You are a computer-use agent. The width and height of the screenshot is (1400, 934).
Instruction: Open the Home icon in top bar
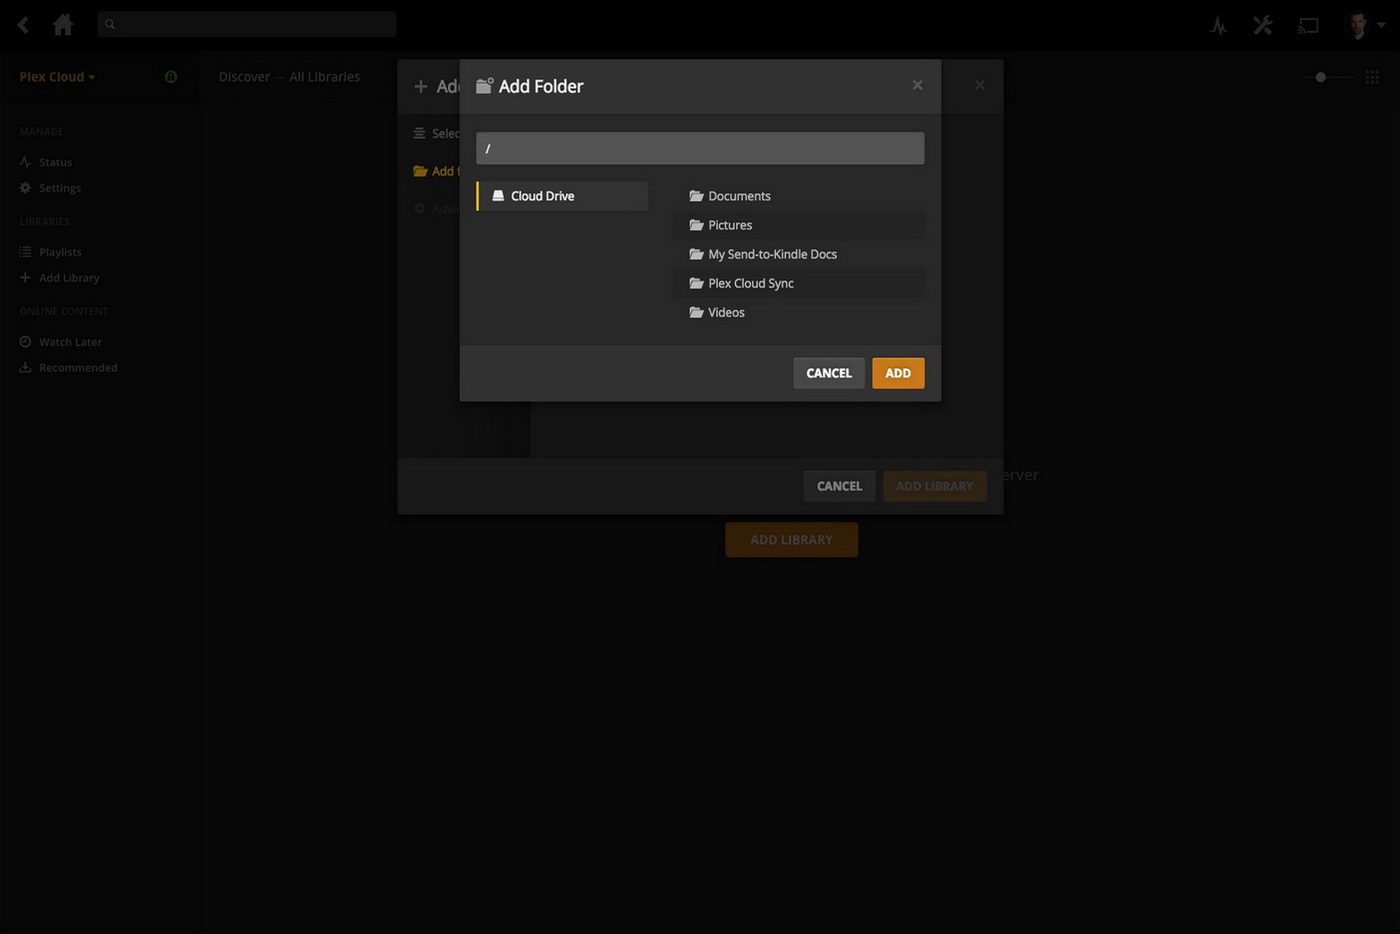click(x=63, y=25)
